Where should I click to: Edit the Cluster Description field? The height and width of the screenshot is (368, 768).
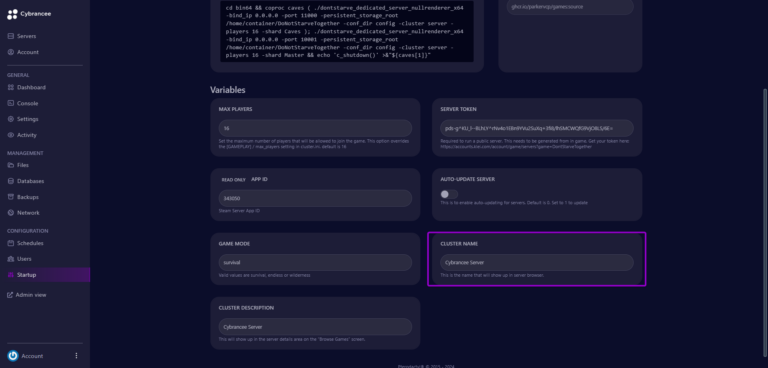click(315, 327)
